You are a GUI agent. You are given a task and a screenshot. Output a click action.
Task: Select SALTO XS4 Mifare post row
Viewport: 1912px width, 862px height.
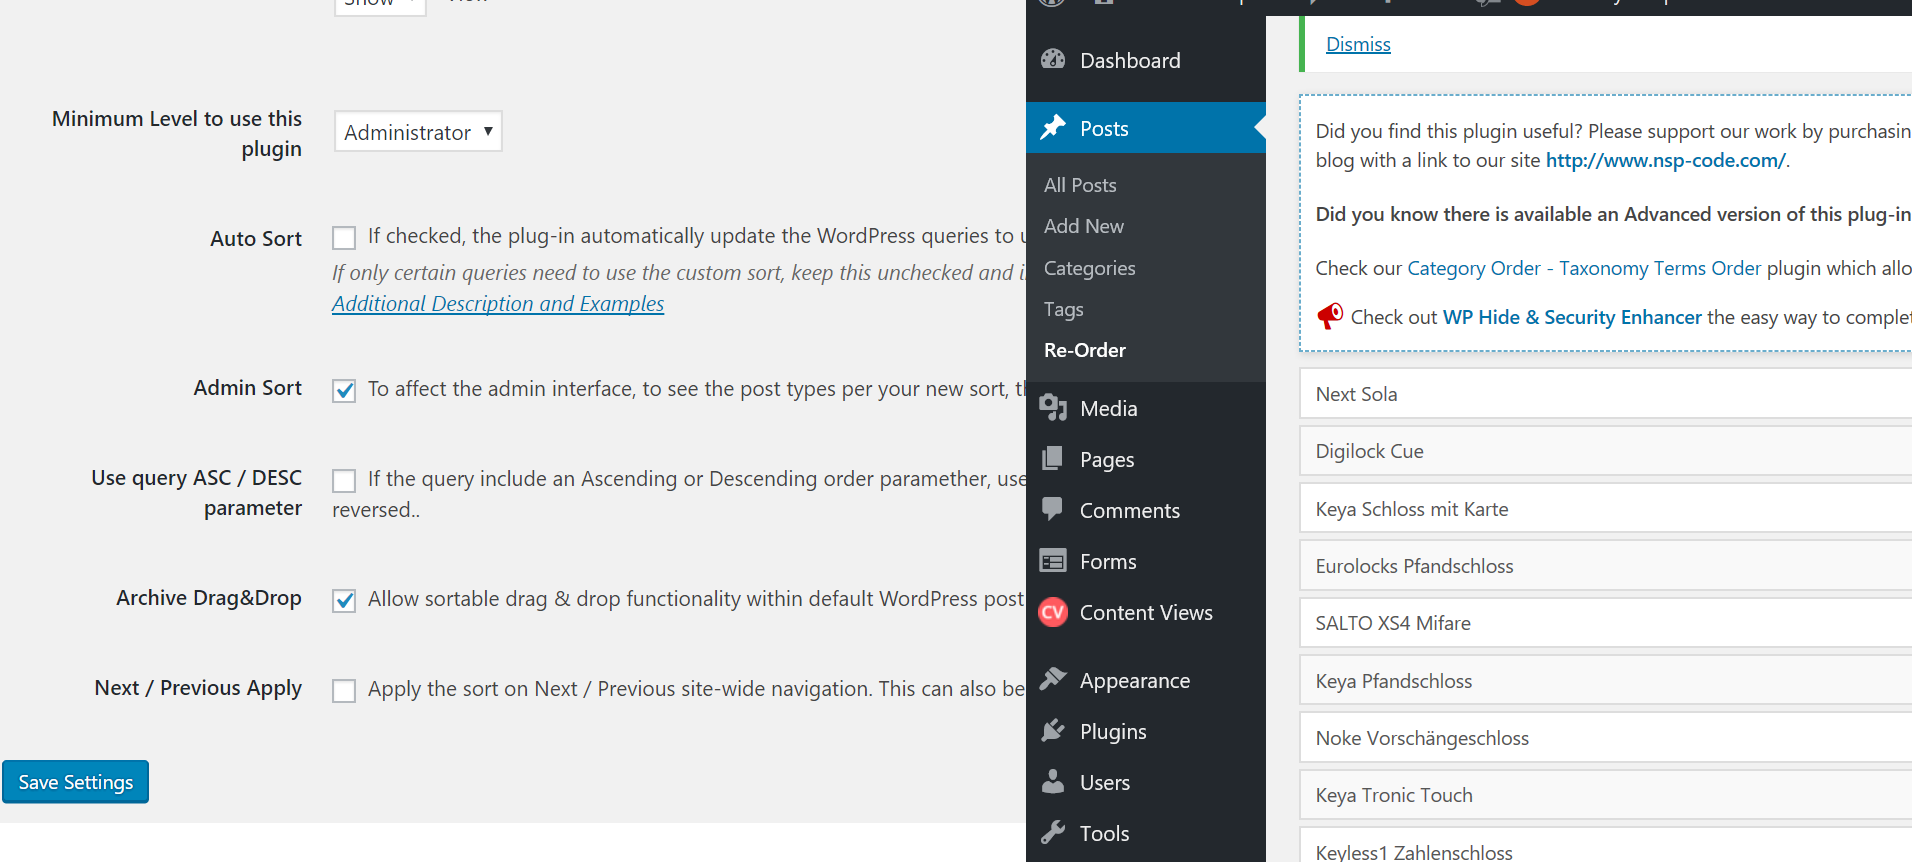(1606, 623)
